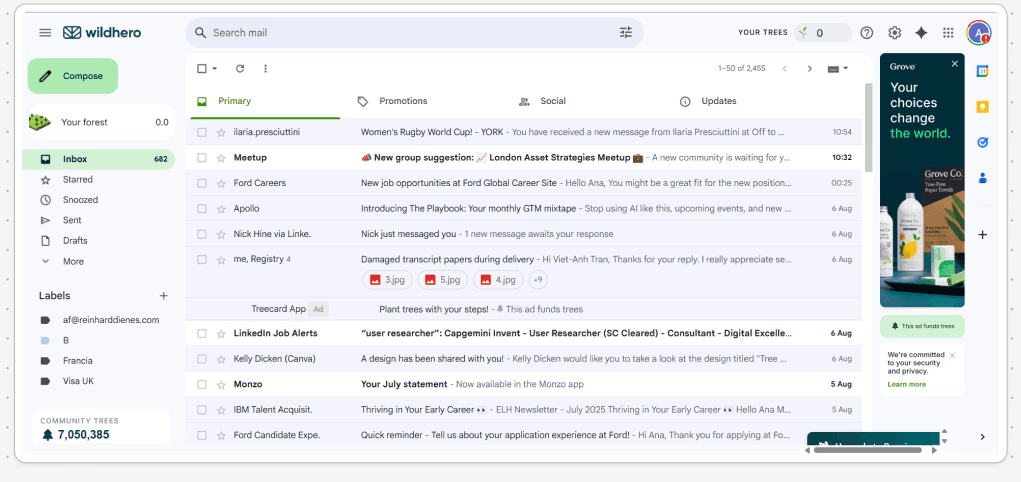Select the ilaria.presciuttini email checkbox
The image size is (1021, 482).
click(202, 132)
